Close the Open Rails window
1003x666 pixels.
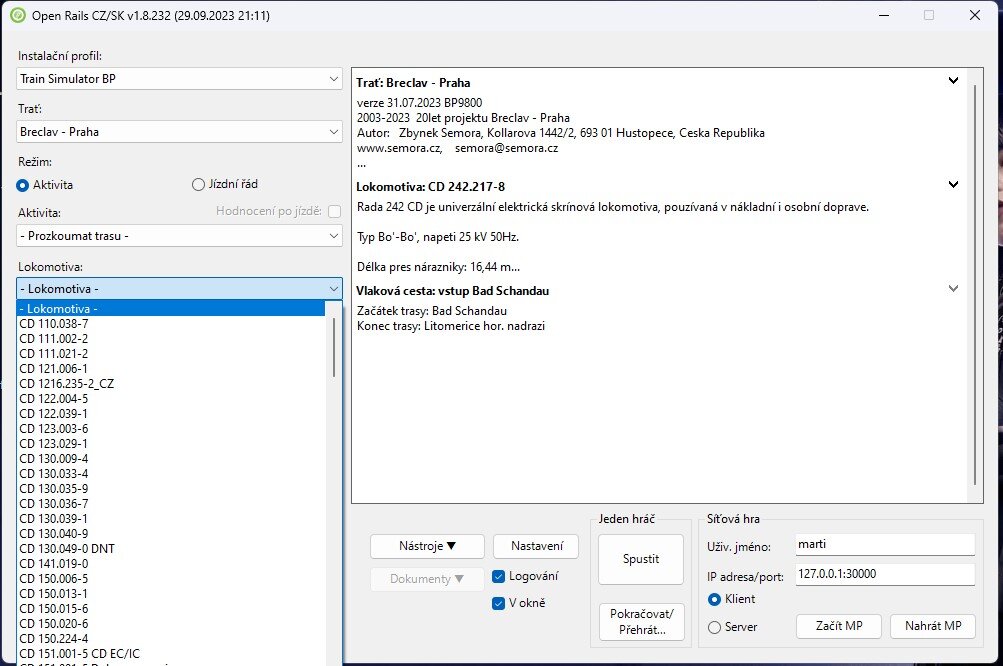point(975,15)
